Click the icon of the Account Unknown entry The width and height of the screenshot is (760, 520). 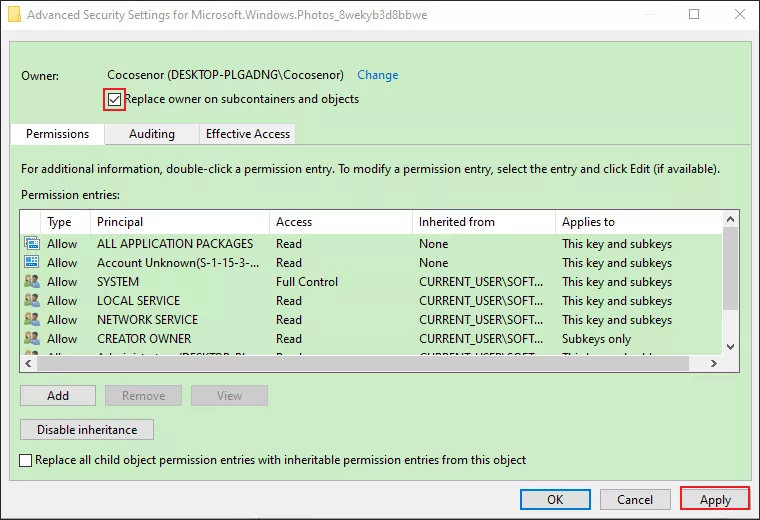click(x=32, y=262)
